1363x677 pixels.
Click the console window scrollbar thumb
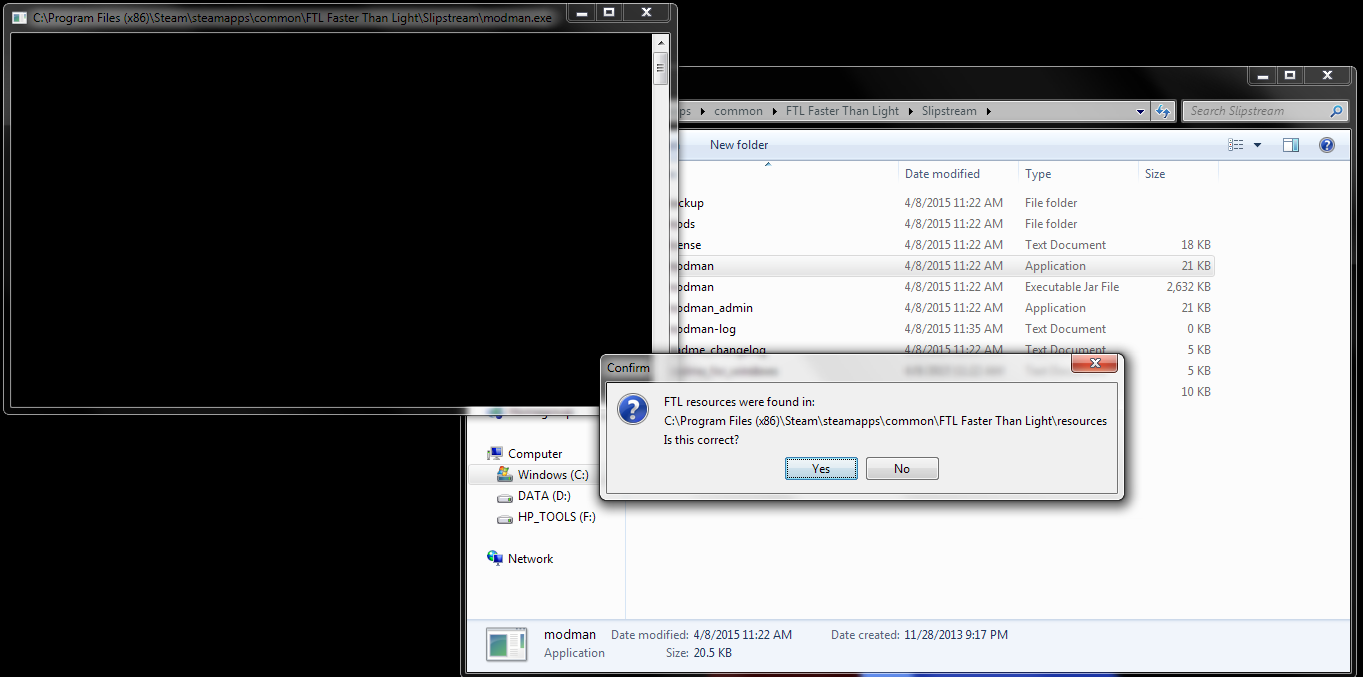click(x=660, y=68)
